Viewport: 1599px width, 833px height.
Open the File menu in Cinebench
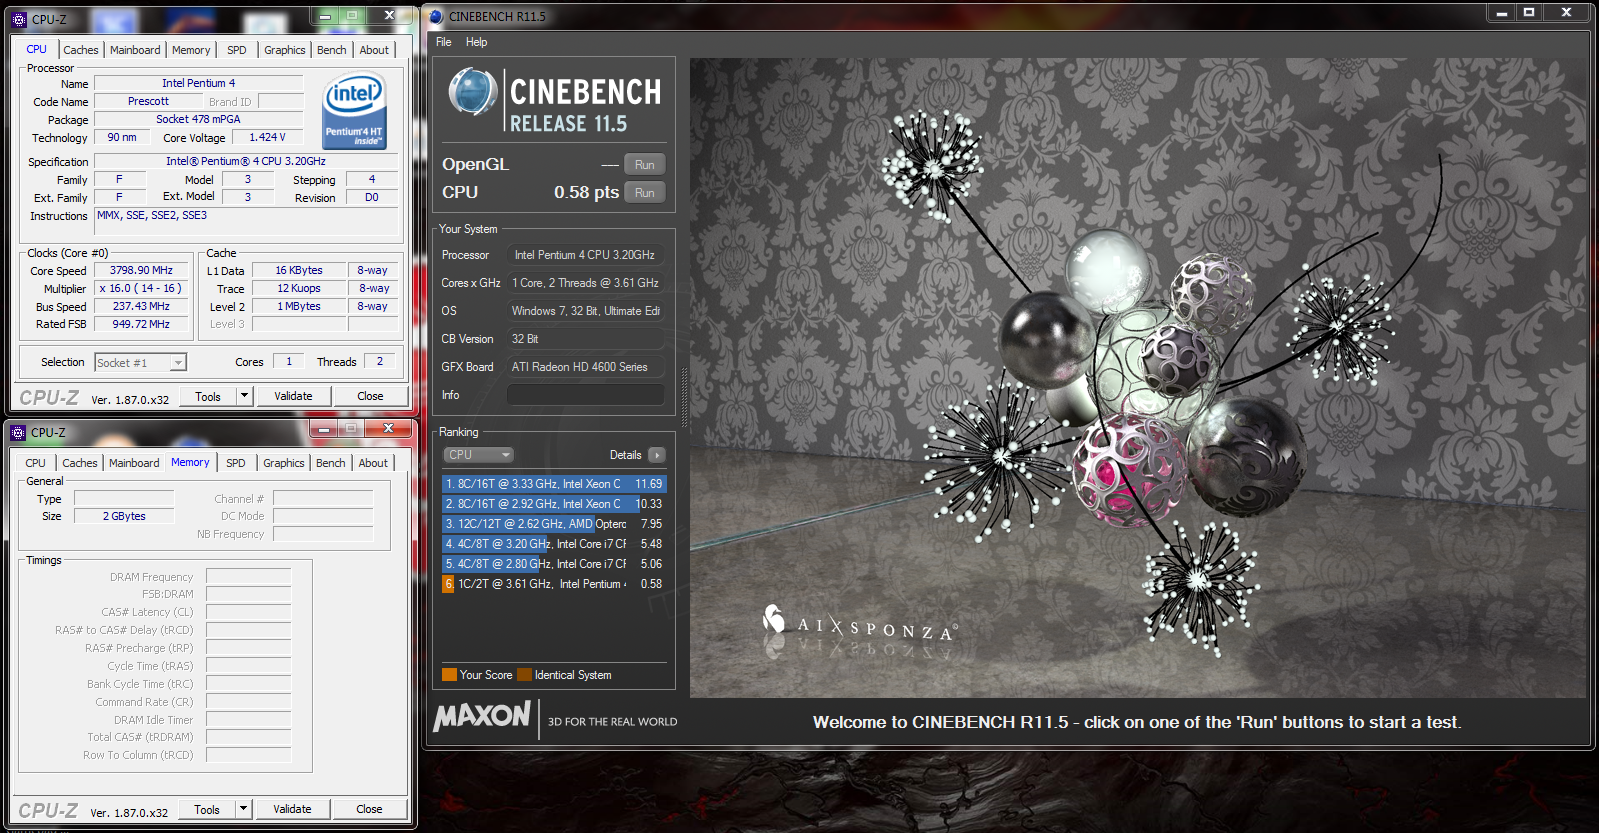click(444, 42)
